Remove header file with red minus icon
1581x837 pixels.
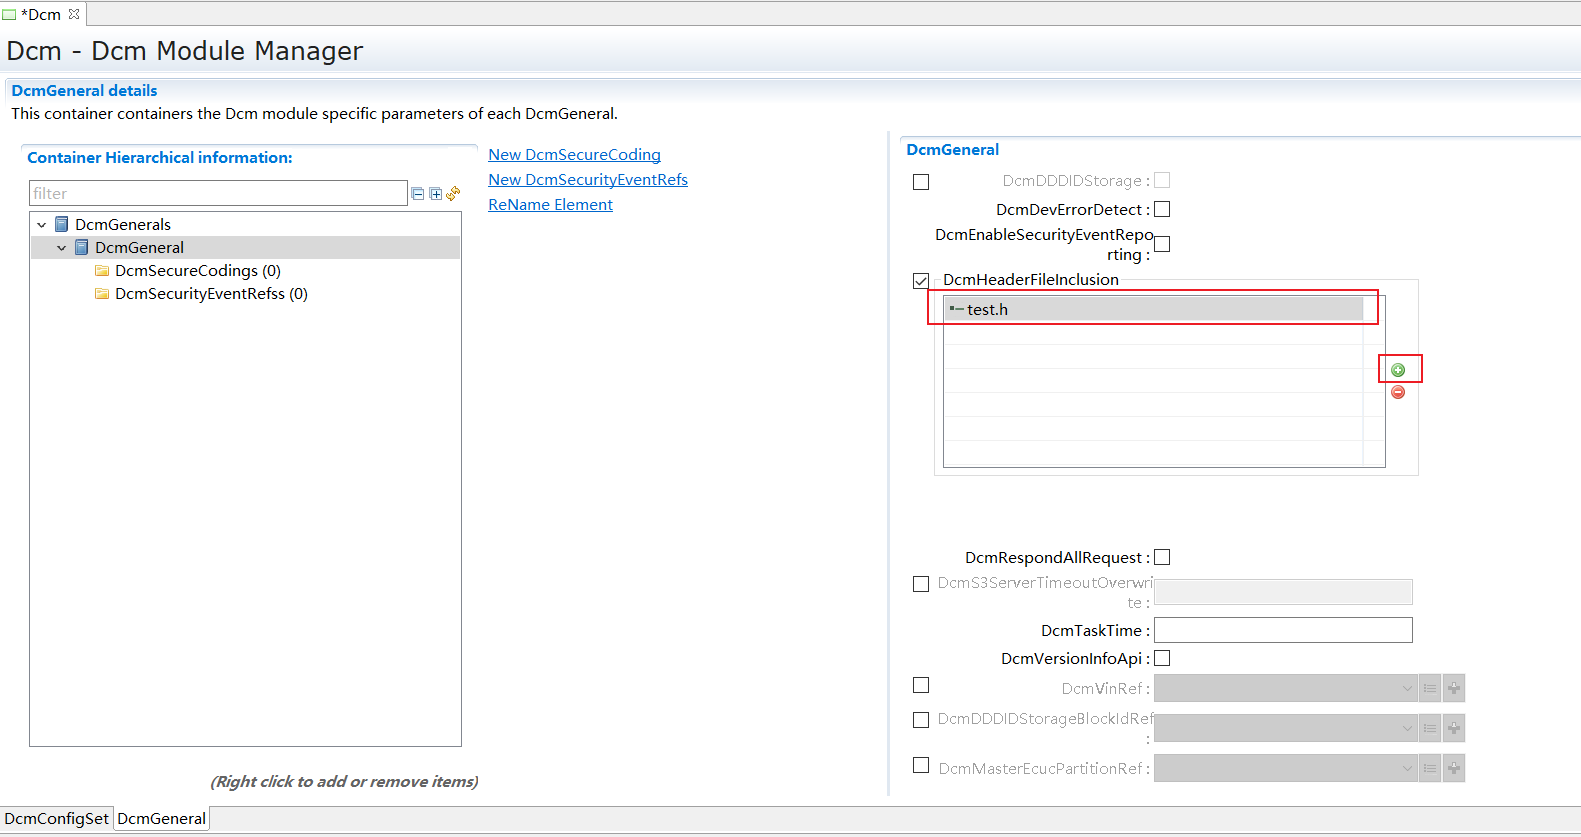[1398, 392]
